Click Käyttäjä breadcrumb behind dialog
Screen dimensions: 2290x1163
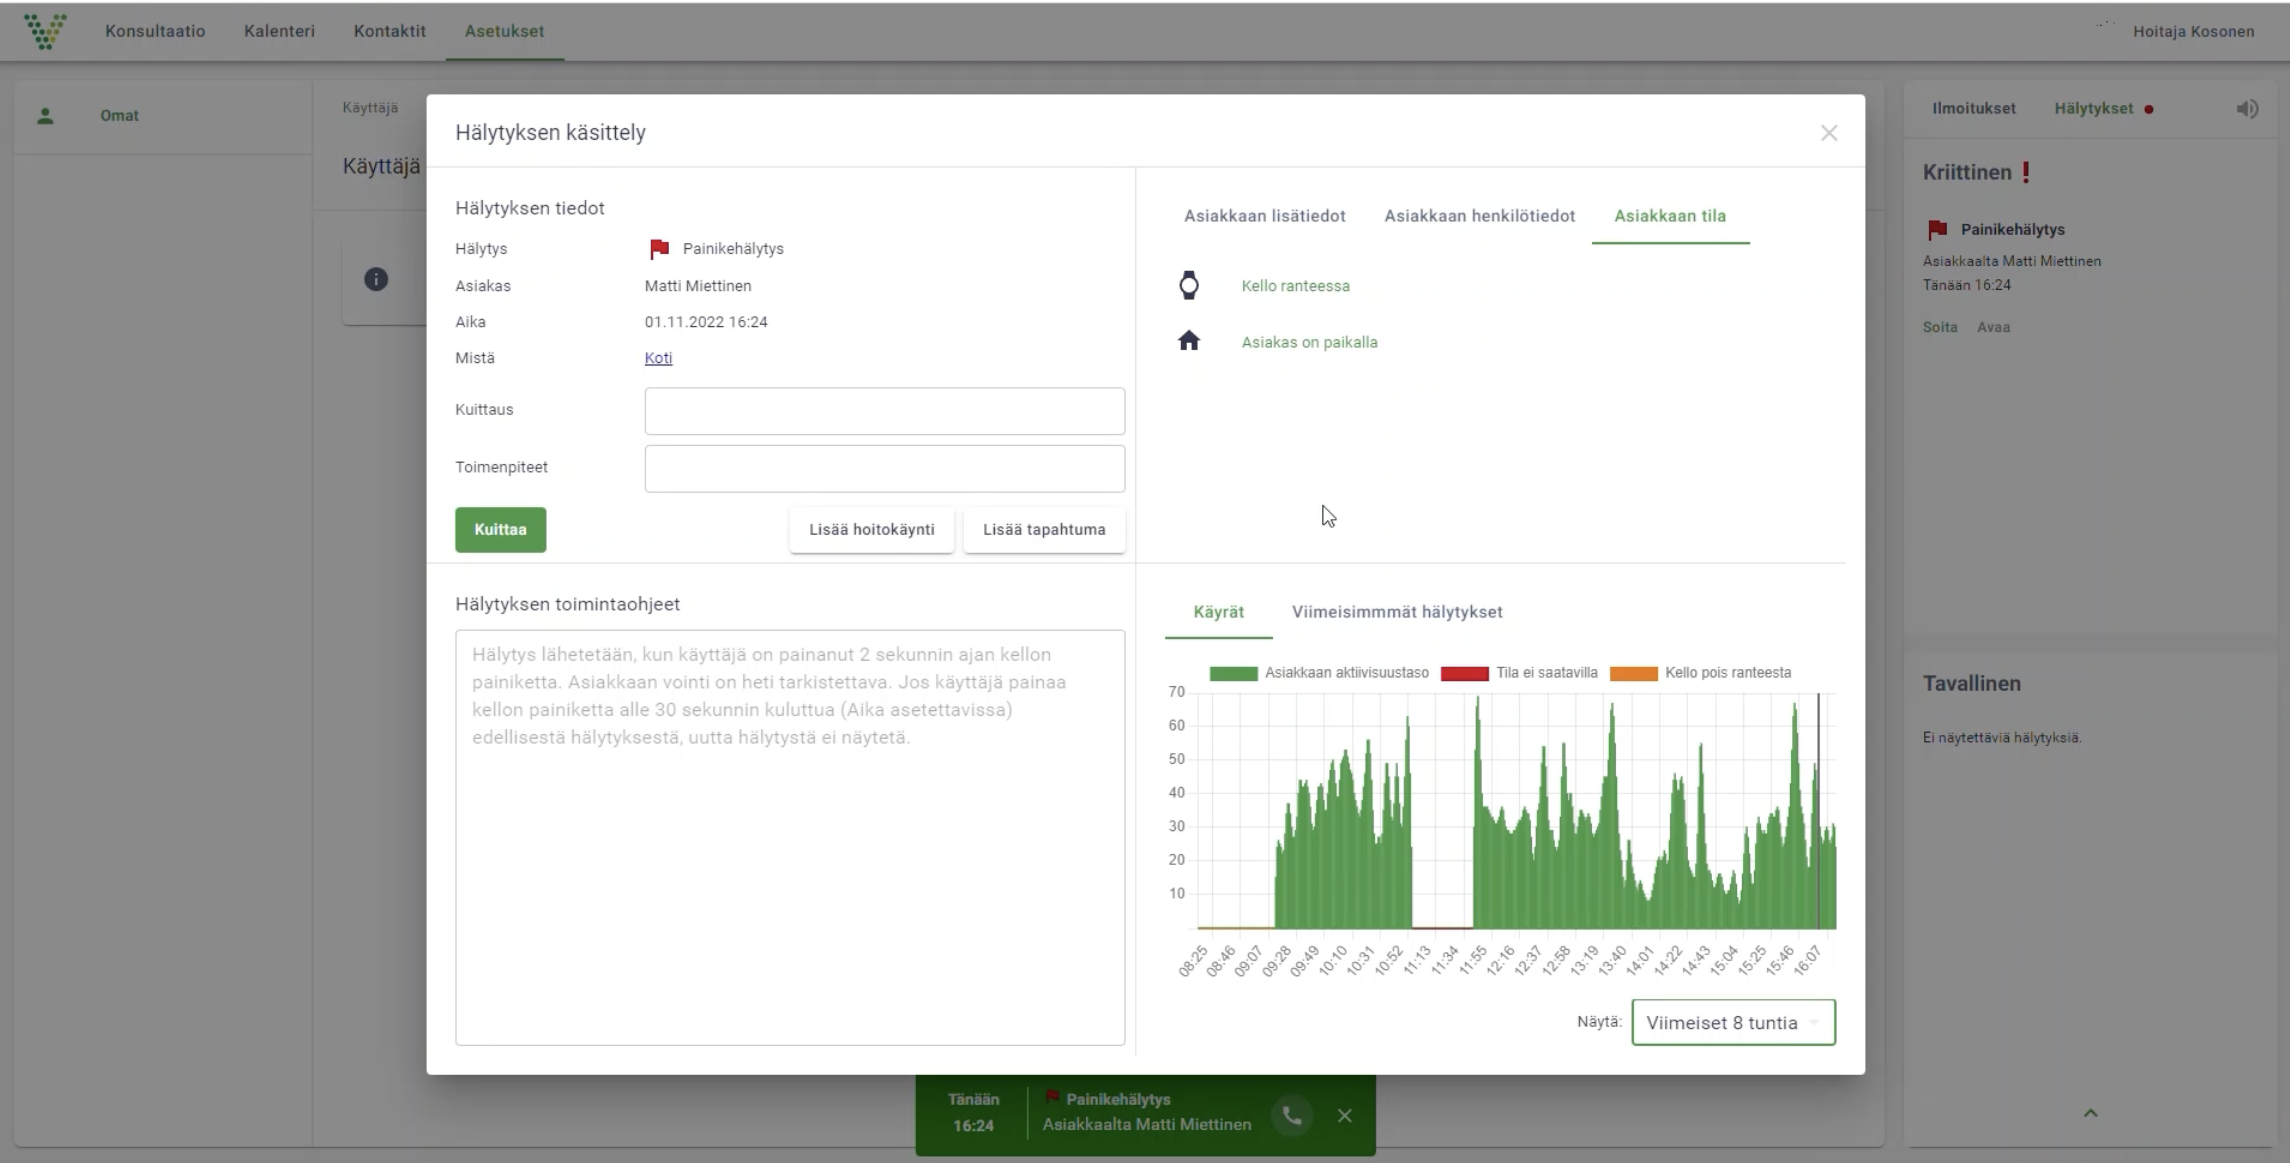pos(370,108)
